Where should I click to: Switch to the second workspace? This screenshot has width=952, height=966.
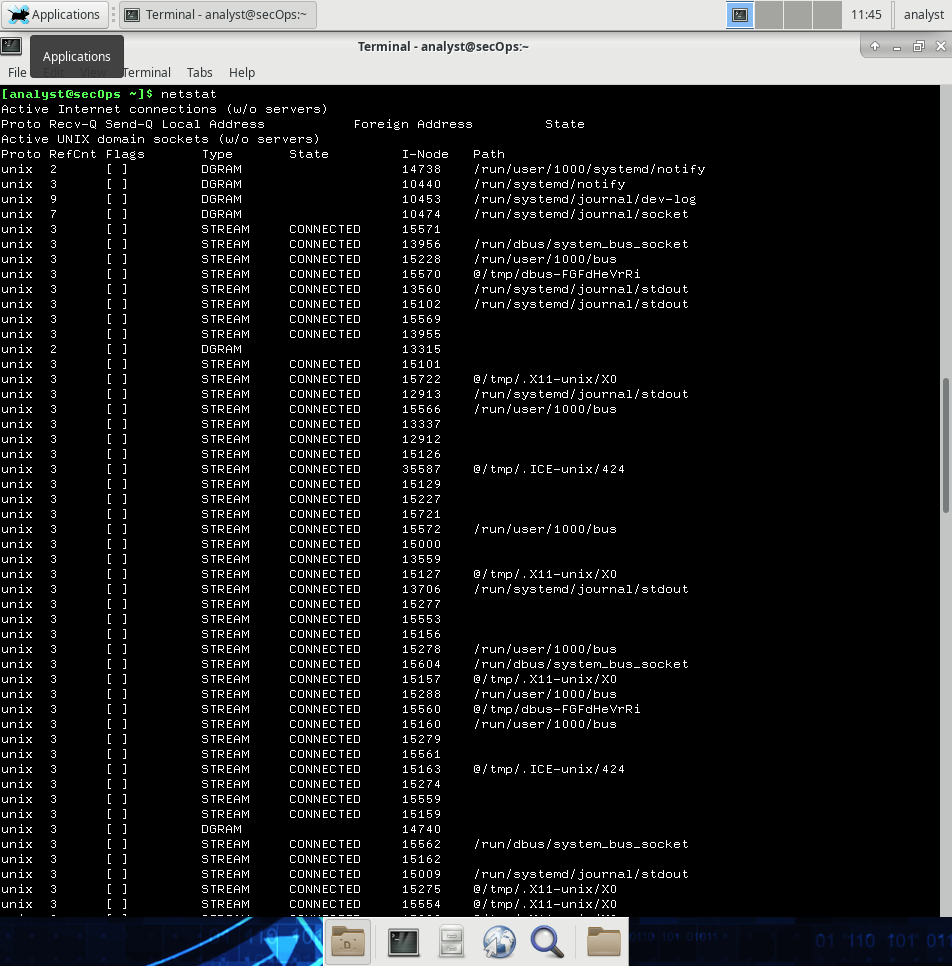coord(769,14)
